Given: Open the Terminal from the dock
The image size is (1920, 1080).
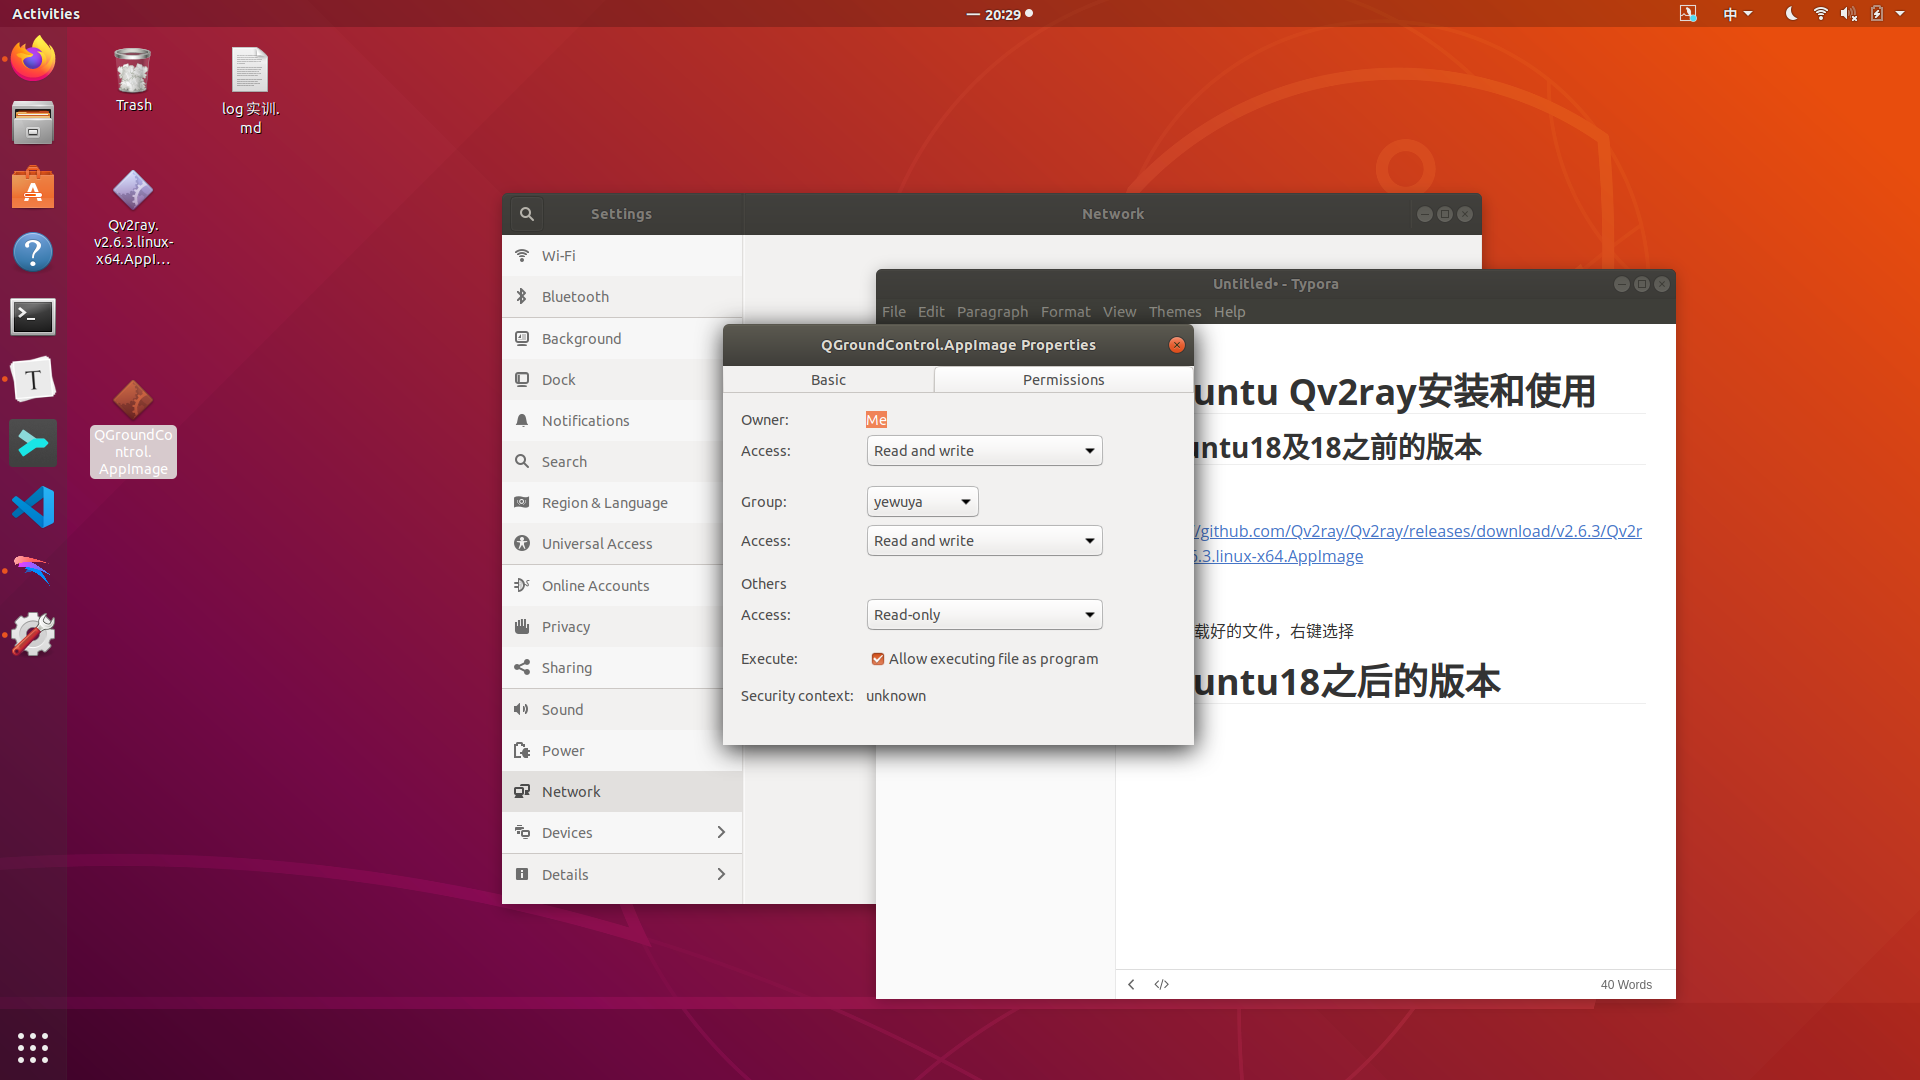Looking at the screenshot, I should pyautogui.click(x=33, y=317).
